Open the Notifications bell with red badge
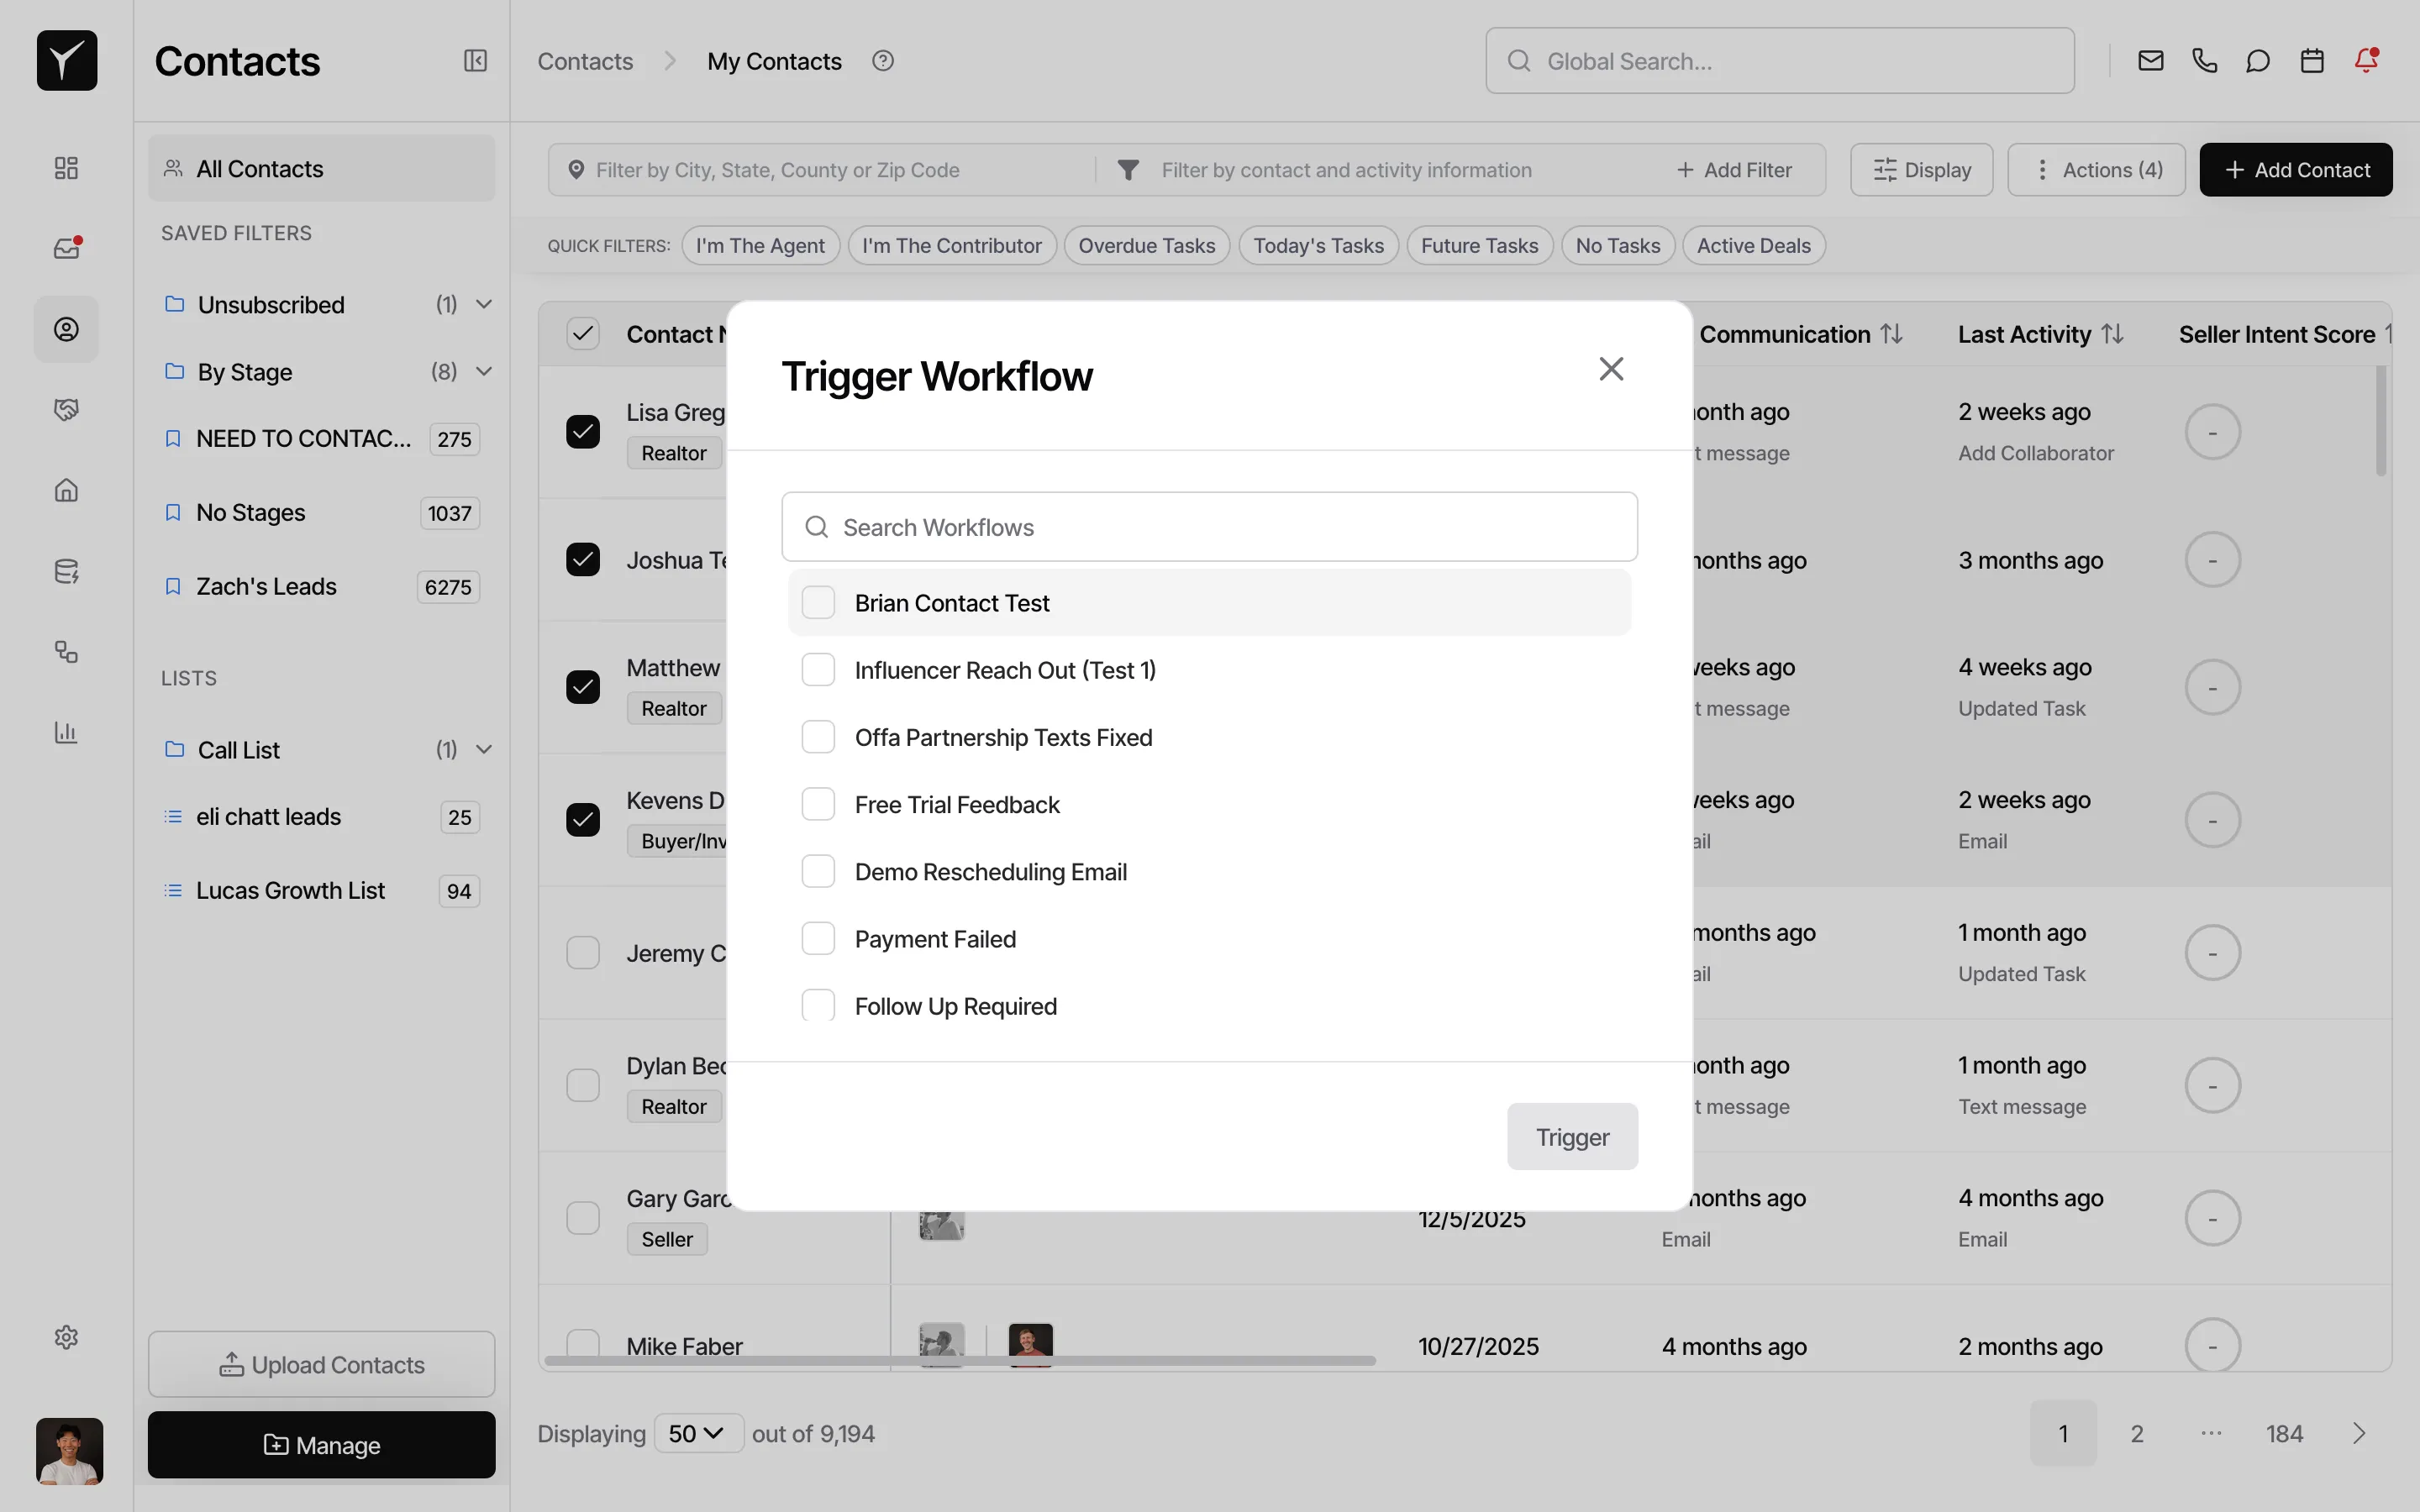 point(2366,60)
